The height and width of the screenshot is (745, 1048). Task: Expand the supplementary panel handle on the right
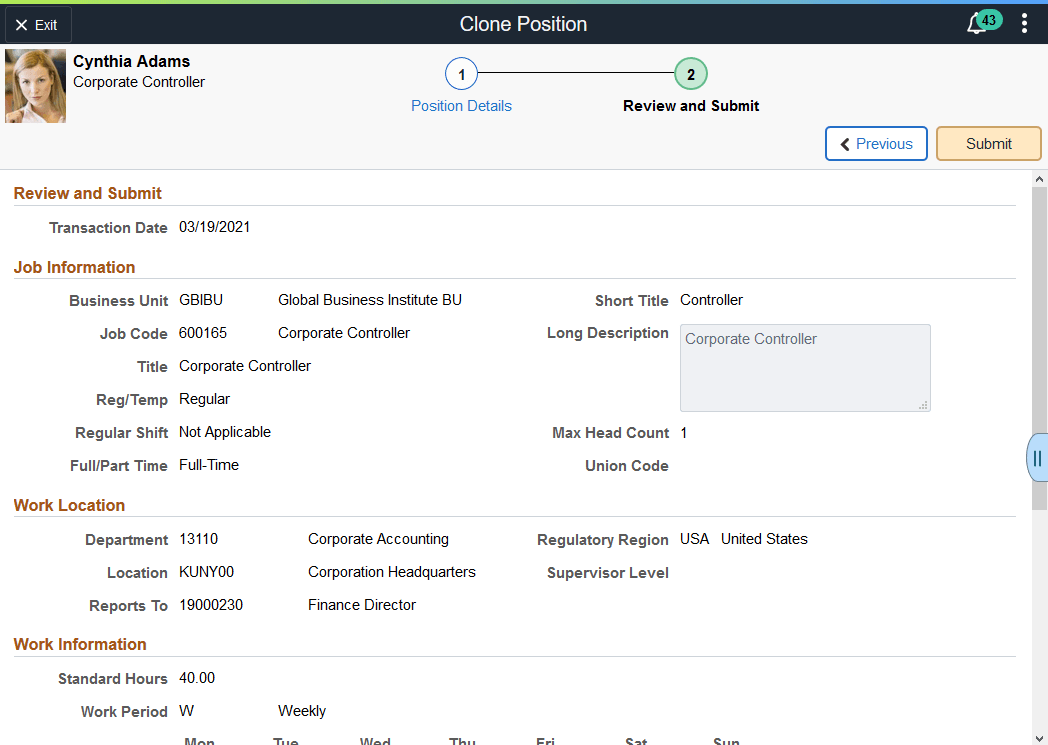click(x=1037, y=457)
